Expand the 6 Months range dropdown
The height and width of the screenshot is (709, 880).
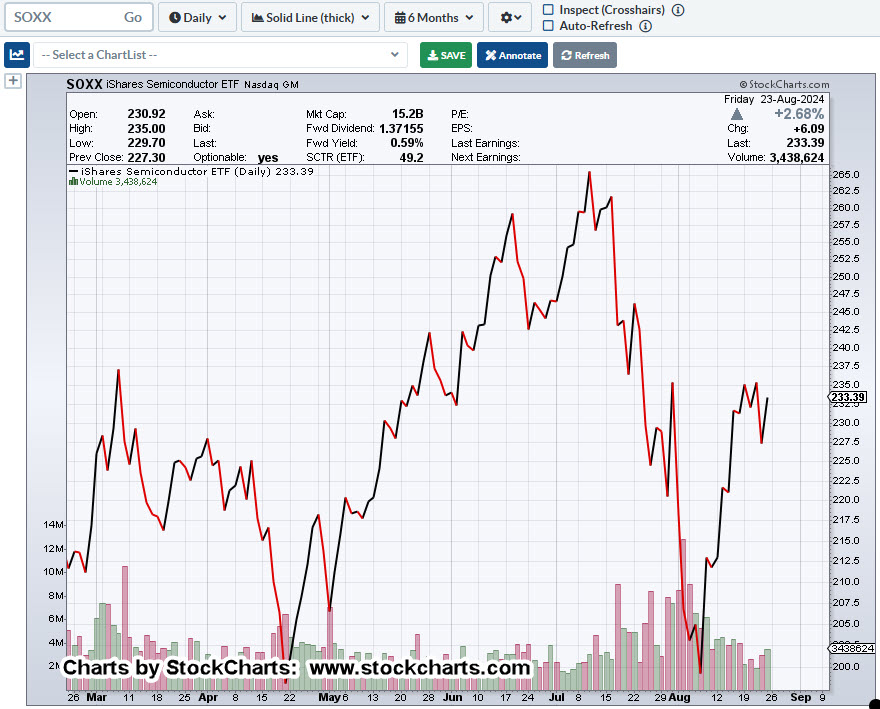click(433, 17)
